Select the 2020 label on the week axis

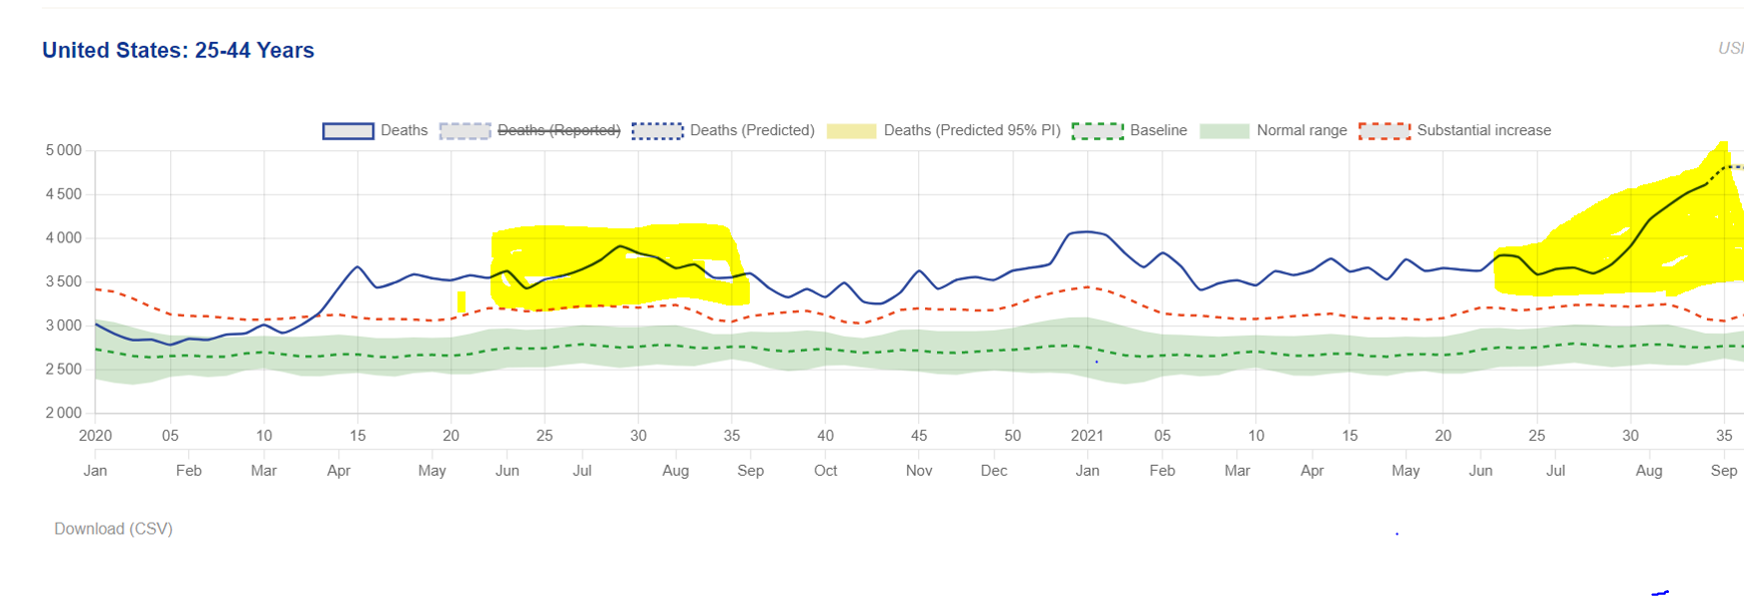point(95,436)
